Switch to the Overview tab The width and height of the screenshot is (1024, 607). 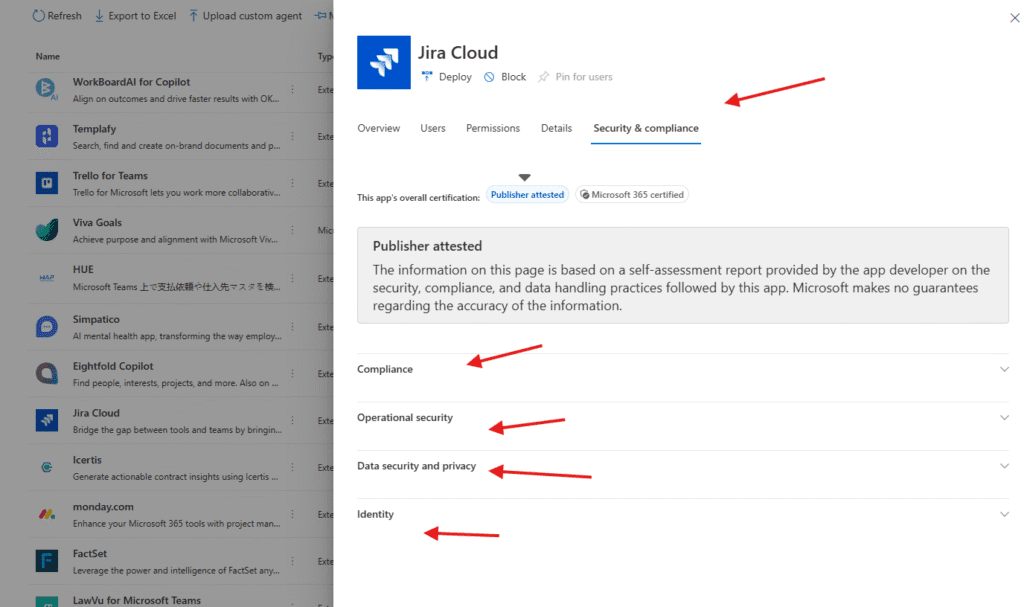pos(379,128)
